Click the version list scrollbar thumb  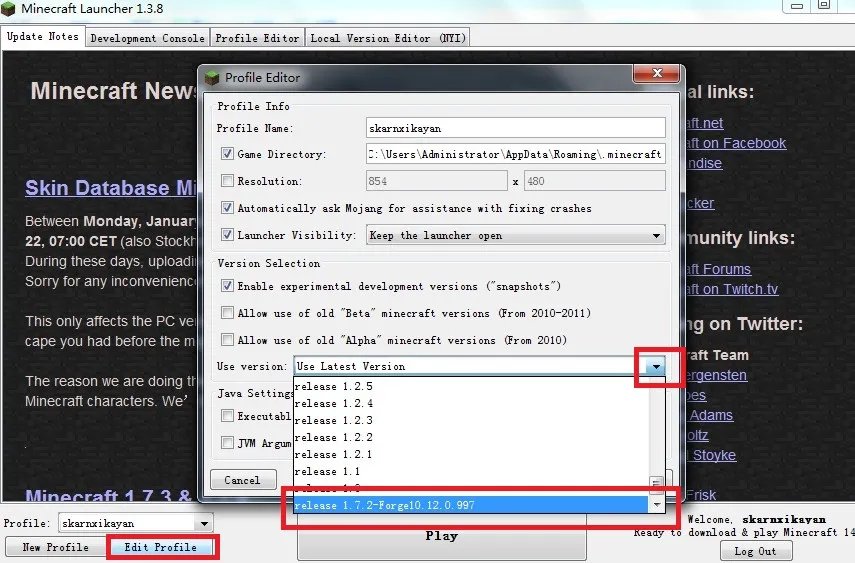coord(656,483)
